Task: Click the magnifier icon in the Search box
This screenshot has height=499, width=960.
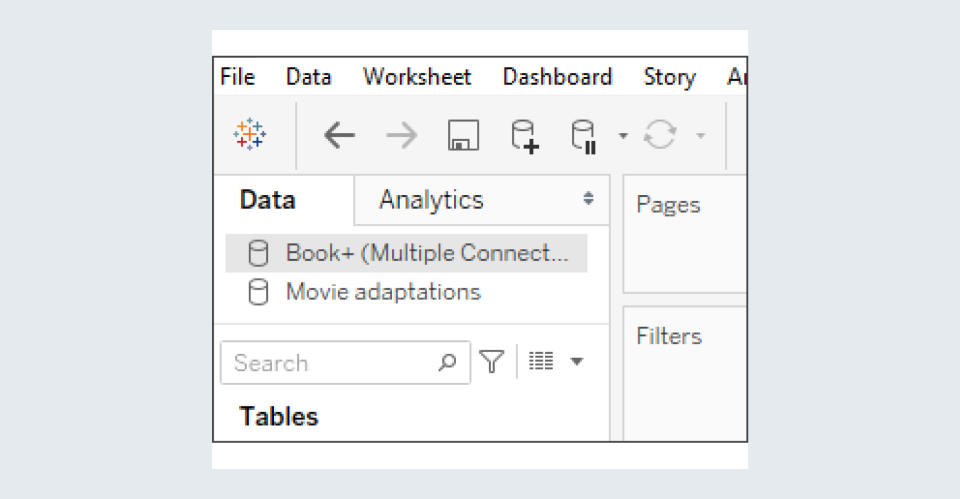Action: point(448,362)
